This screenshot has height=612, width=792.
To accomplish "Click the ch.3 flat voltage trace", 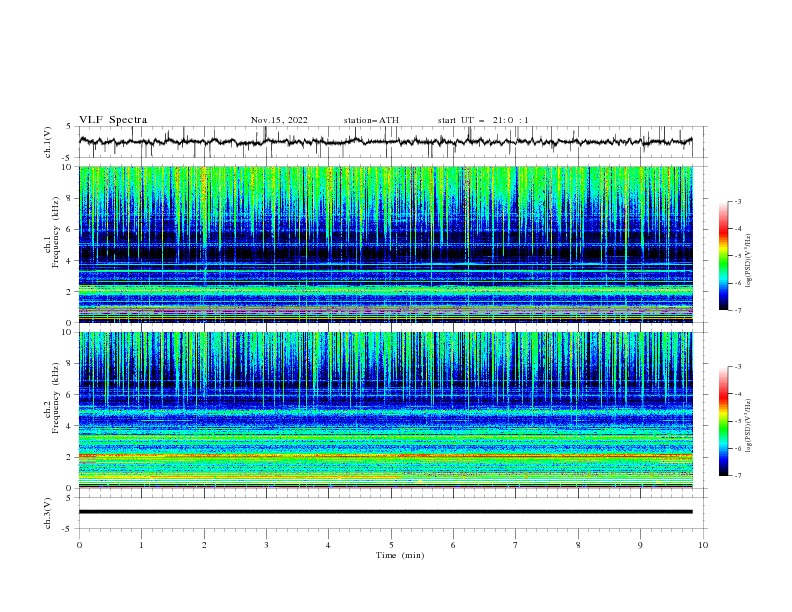I will pos(385,512).
